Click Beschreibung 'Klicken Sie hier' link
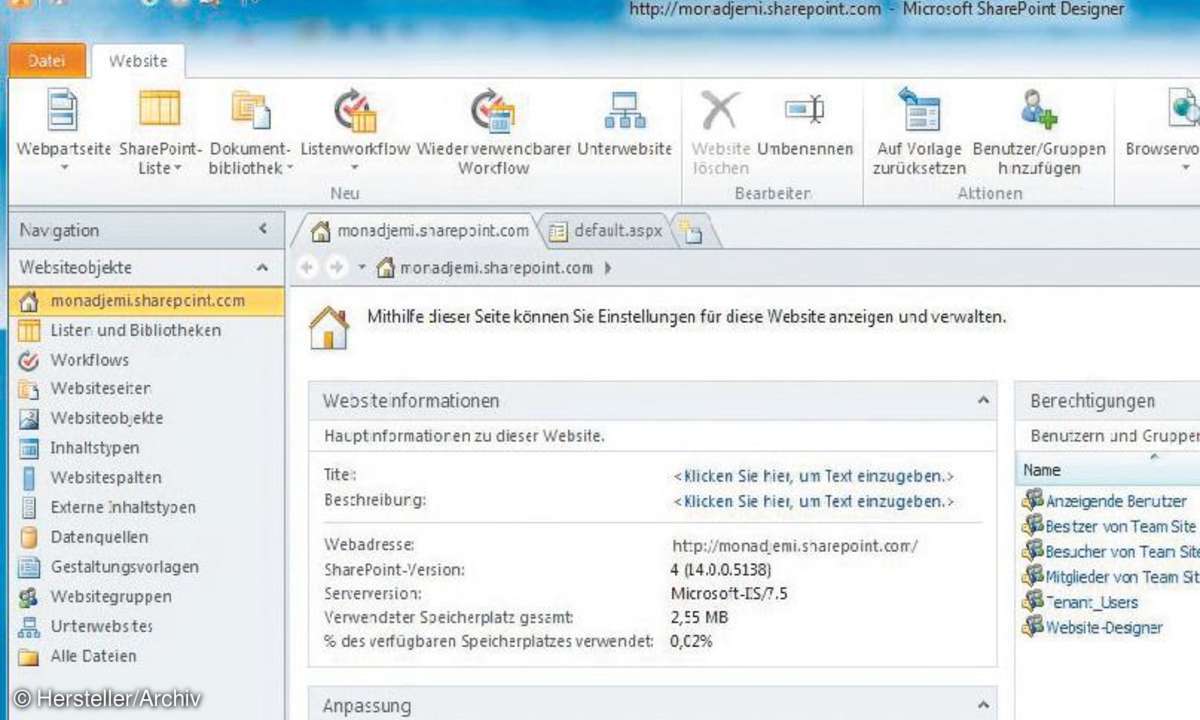1200x720 pixels. (814, 501)
